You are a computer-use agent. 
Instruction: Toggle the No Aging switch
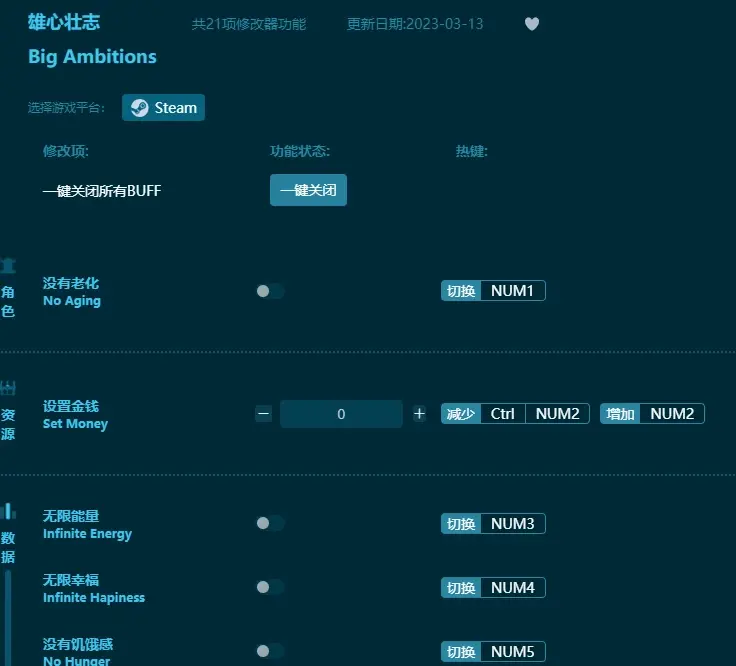click(270, 291)
